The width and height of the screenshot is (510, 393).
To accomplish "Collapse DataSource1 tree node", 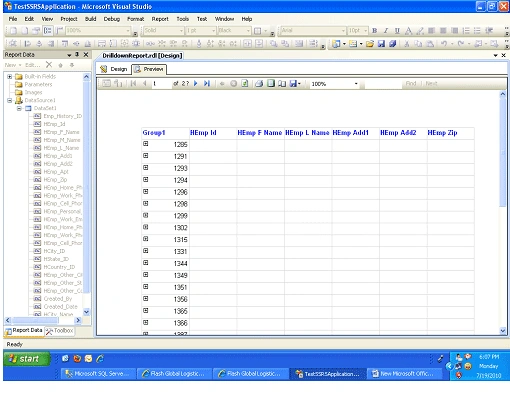I will (x=10, y=100).
